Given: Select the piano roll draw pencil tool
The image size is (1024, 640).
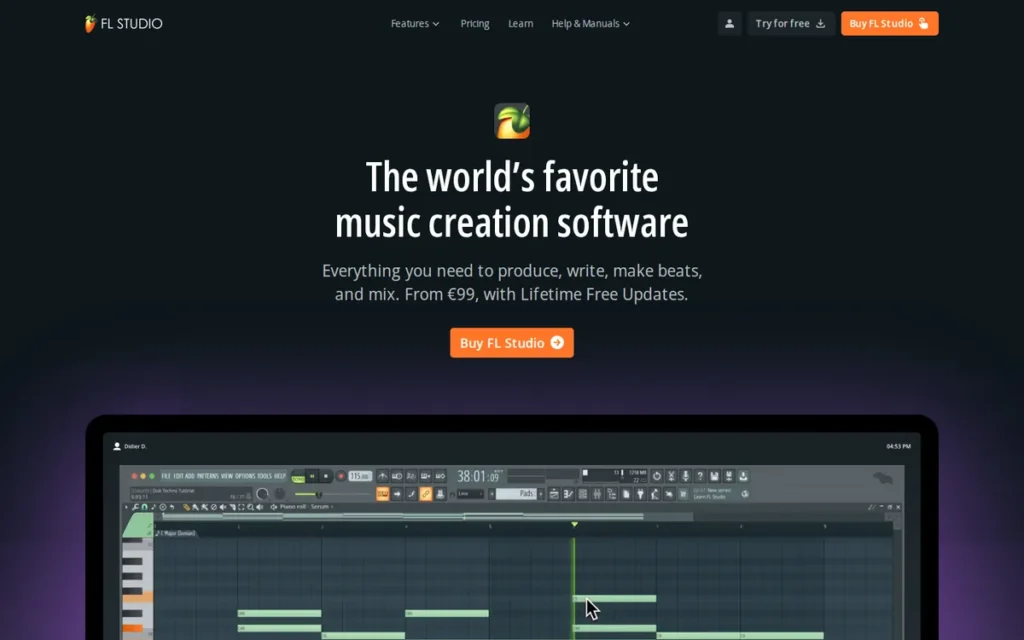Looking at the screenshot, I should (186, 507).
